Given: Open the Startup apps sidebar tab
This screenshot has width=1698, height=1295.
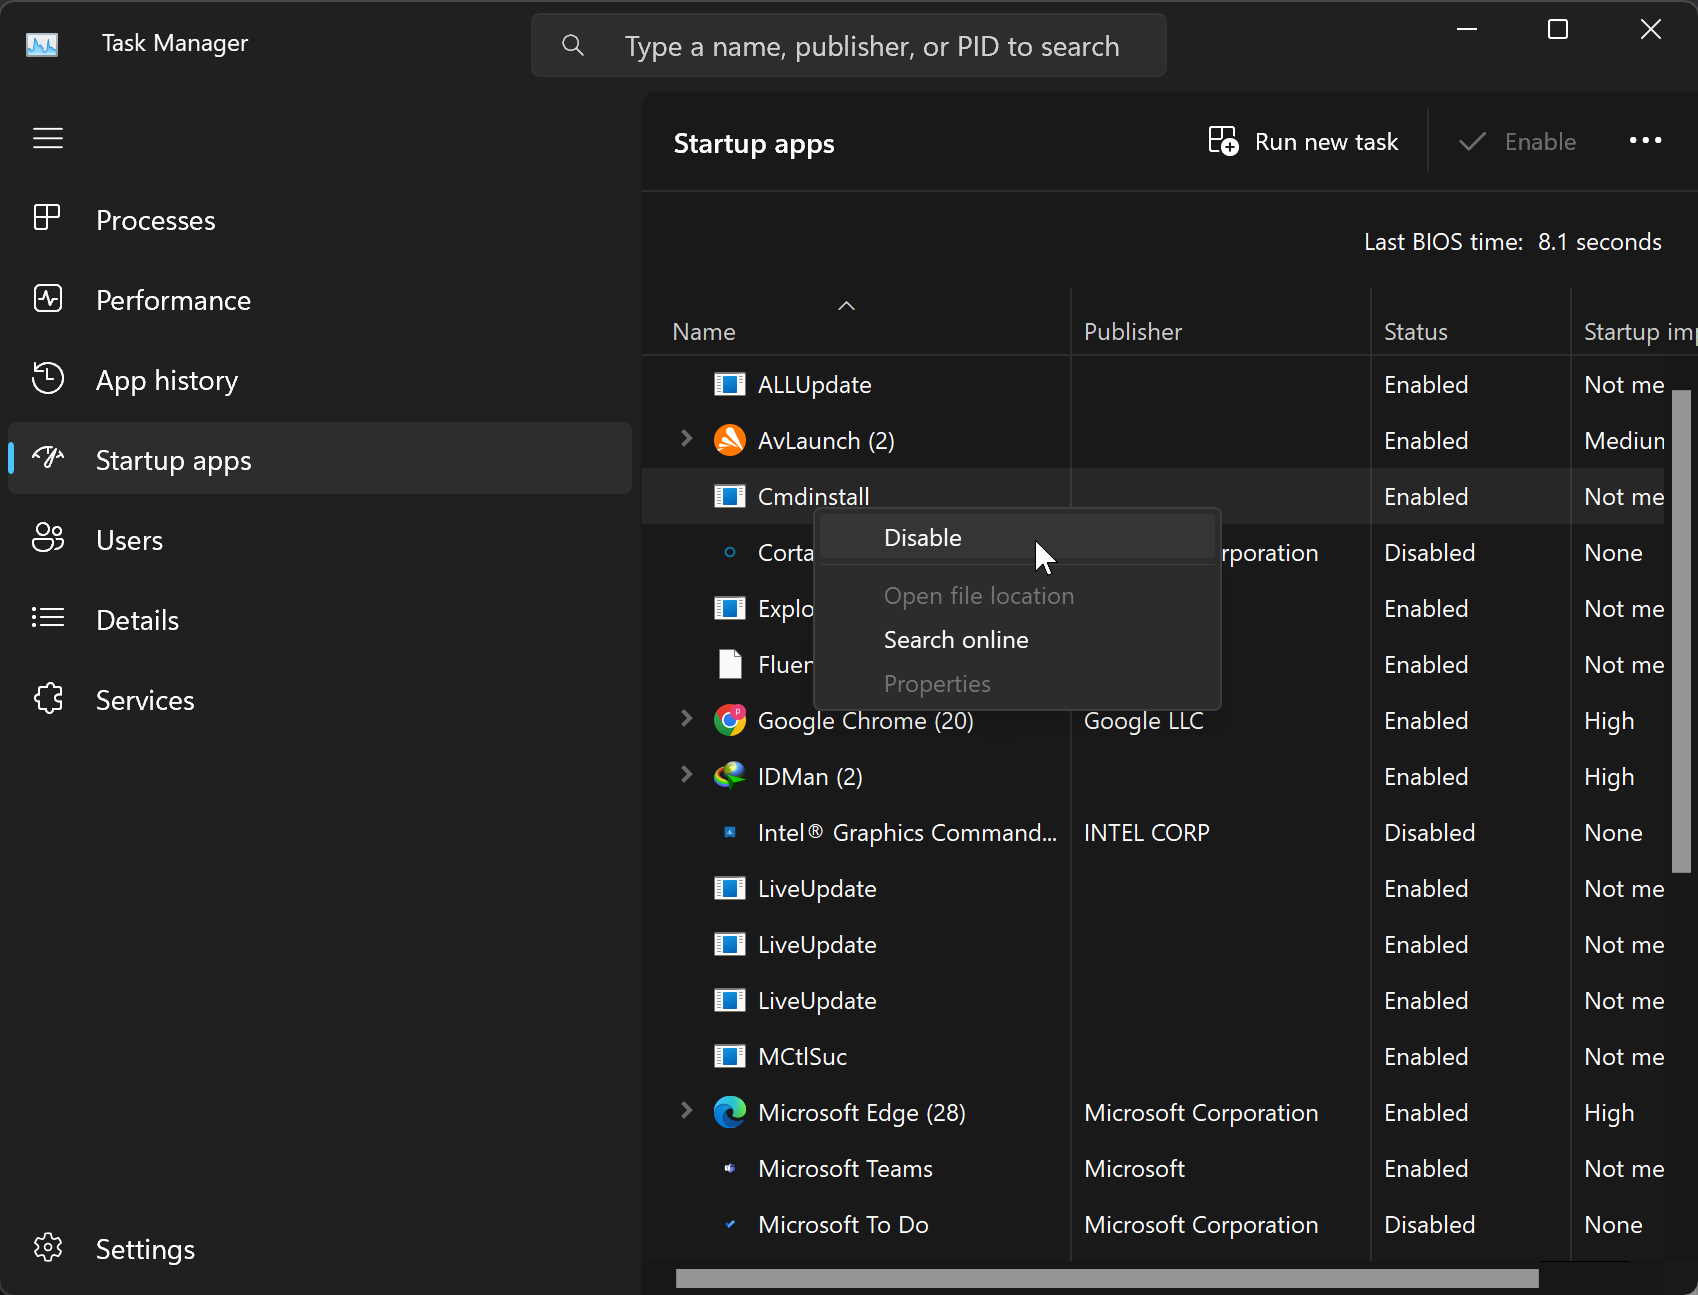Looking at the screenshot, I should [320, 460].
